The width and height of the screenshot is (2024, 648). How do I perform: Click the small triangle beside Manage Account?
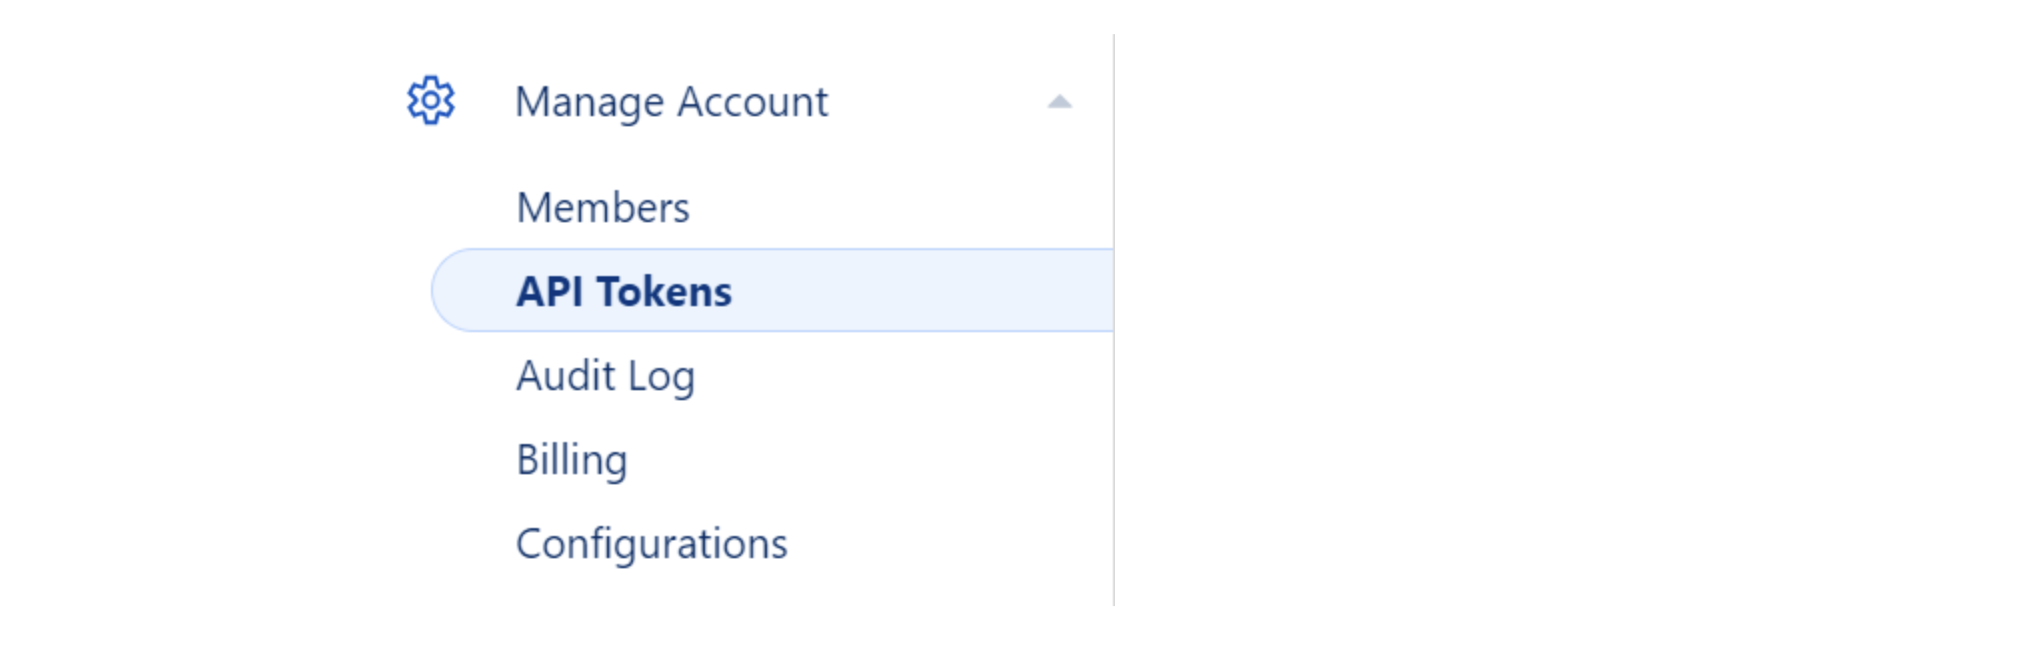click(1059, 102)
